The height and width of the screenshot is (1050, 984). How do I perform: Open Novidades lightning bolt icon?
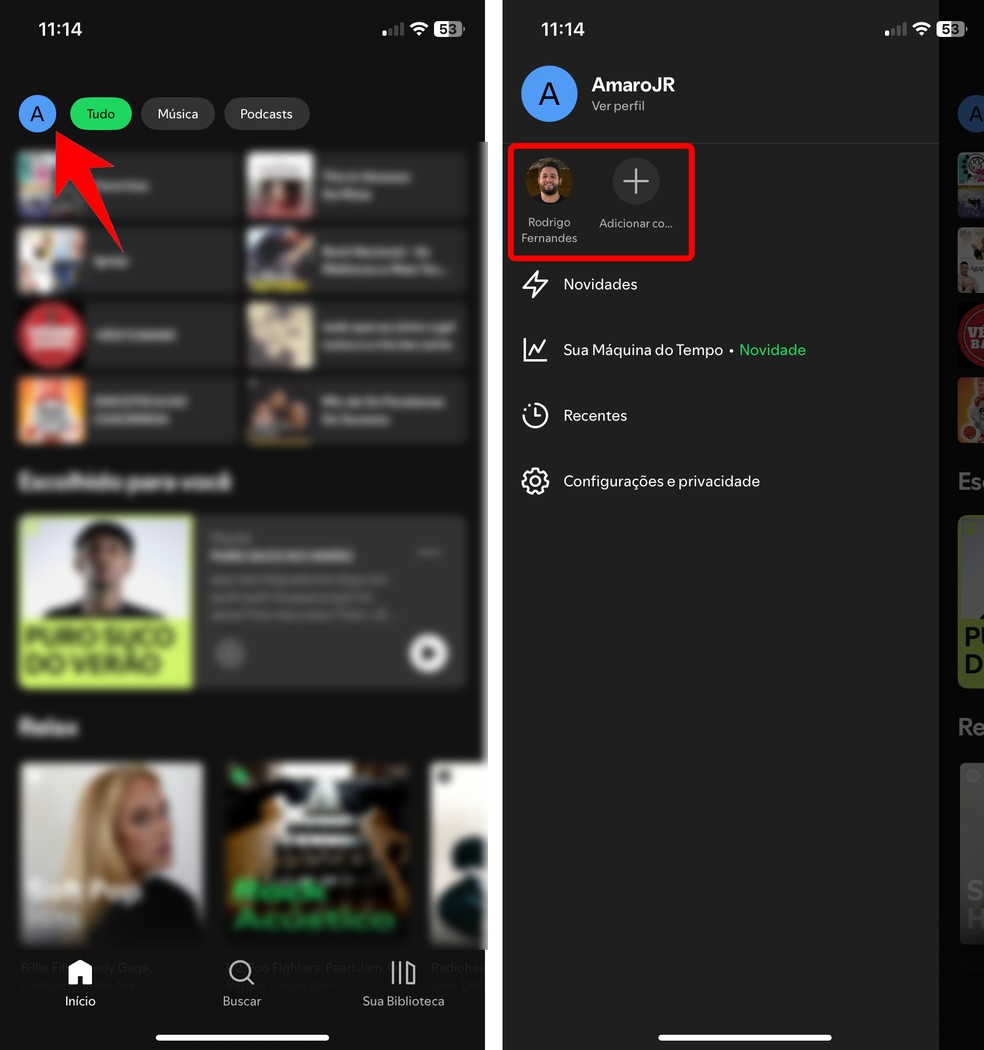(x=535, y=284)
